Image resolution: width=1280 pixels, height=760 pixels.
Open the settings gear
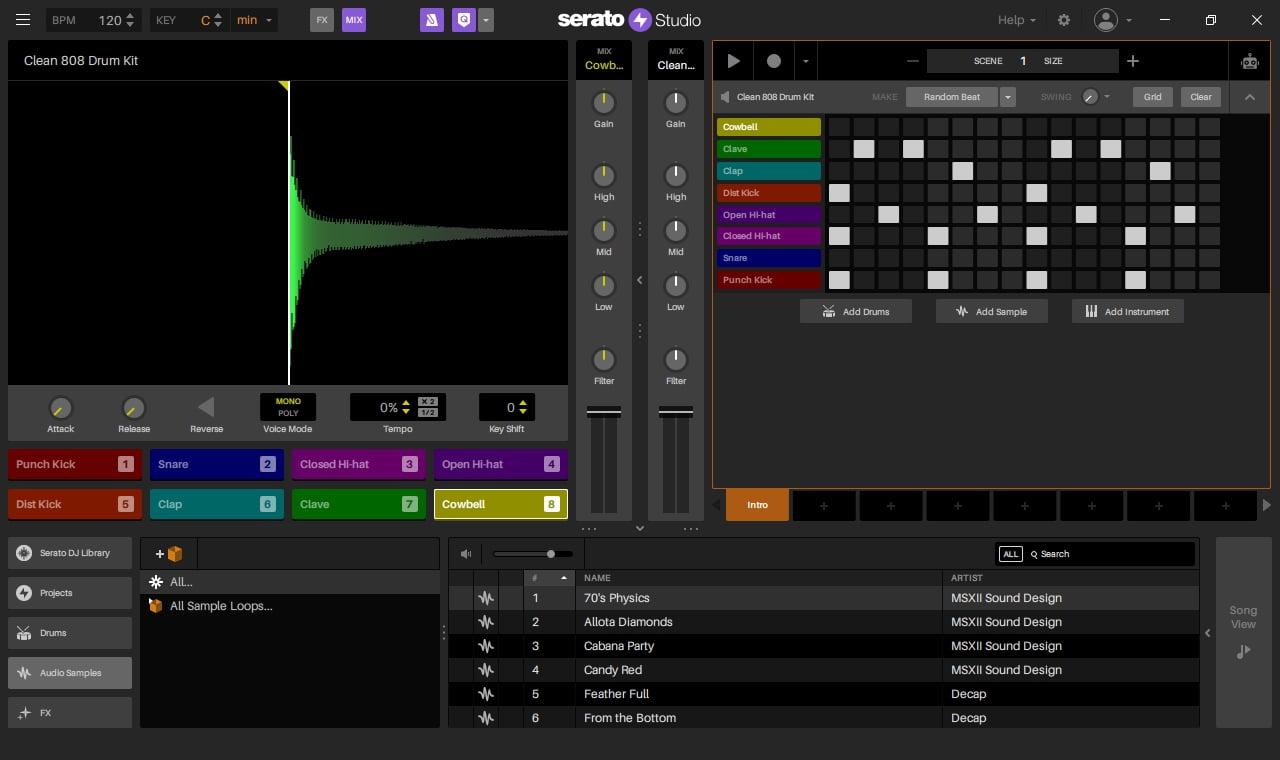1063,20
